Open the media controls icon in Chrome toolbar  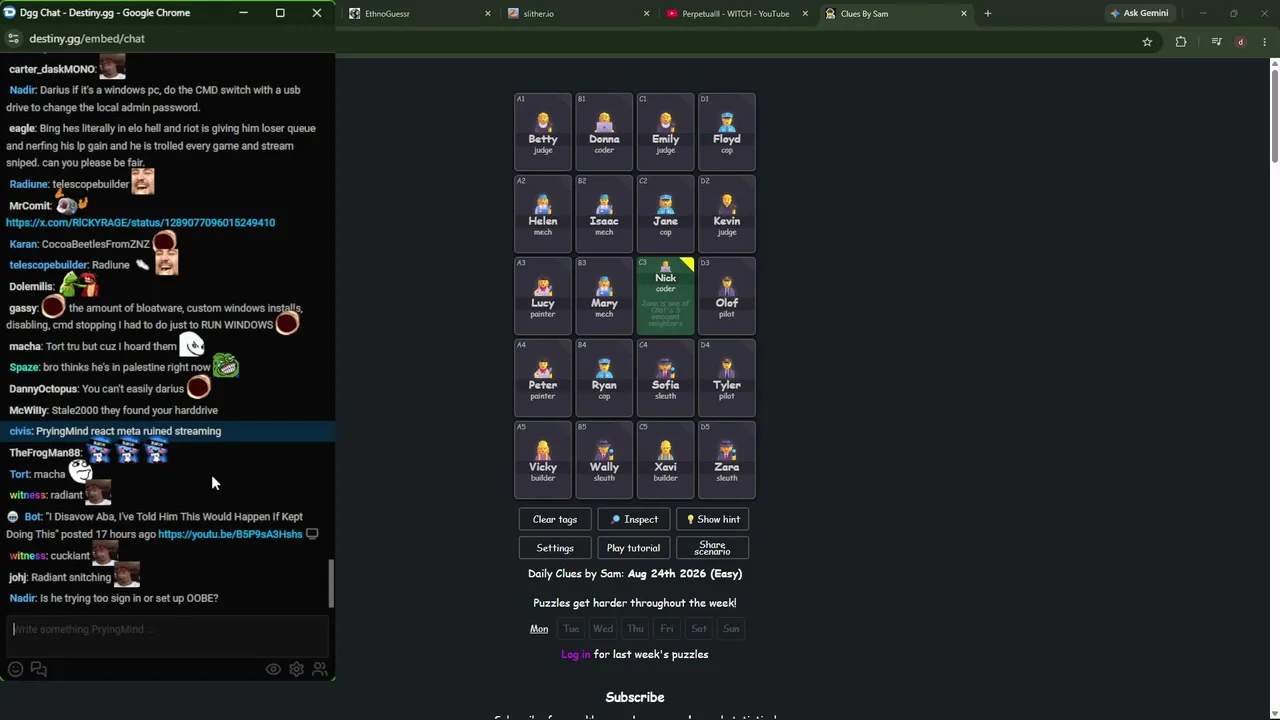1216,42
